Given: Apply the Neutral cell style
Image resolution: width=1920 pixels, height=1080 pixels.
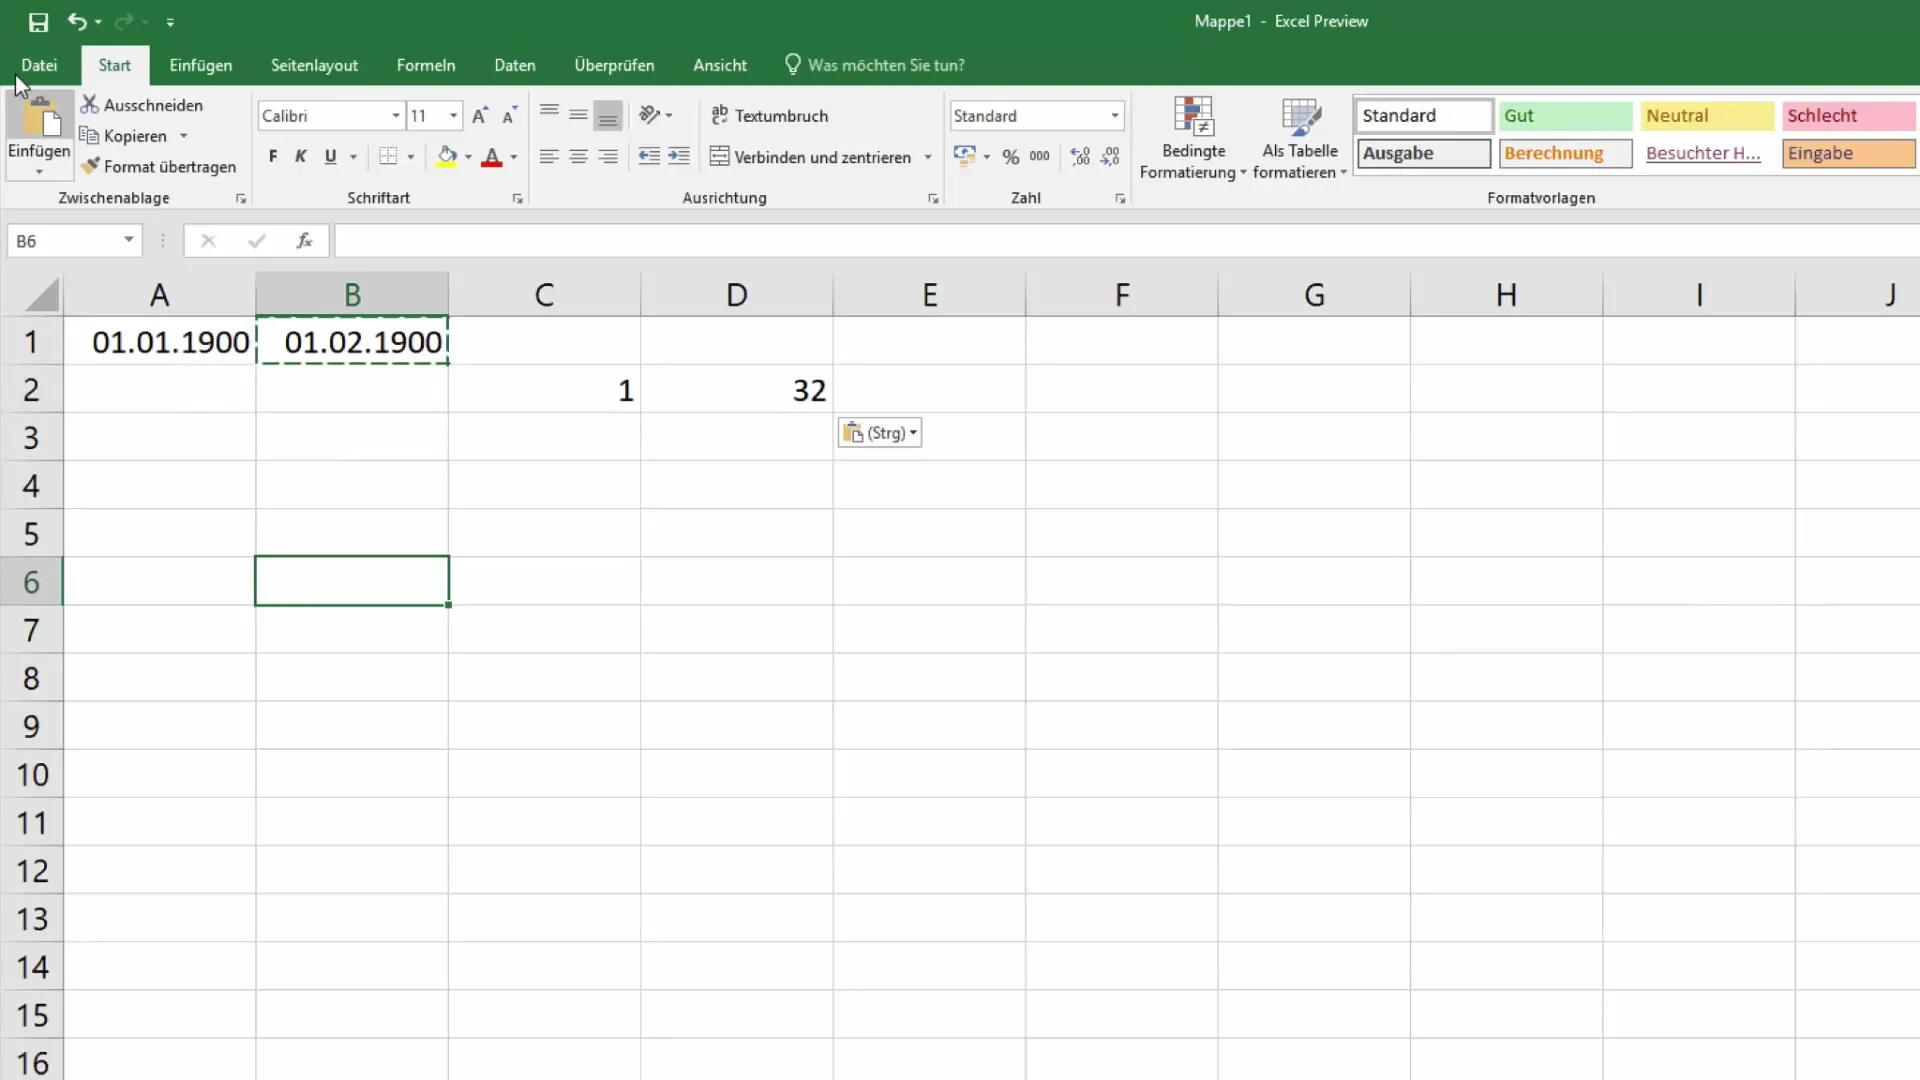Looking at the screenshot, I should 1706,116.
